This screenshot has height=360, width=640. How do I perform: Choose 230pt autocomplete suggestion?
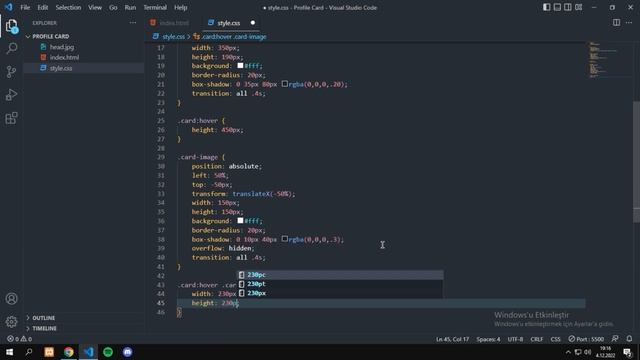tap(340, 284)
